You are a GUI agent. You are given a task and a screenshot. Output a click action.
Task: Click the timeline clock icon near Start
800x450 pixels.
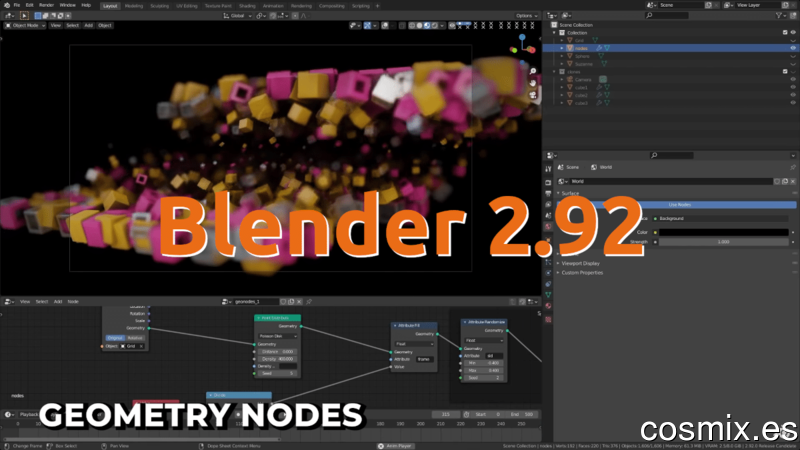[466, 414]
